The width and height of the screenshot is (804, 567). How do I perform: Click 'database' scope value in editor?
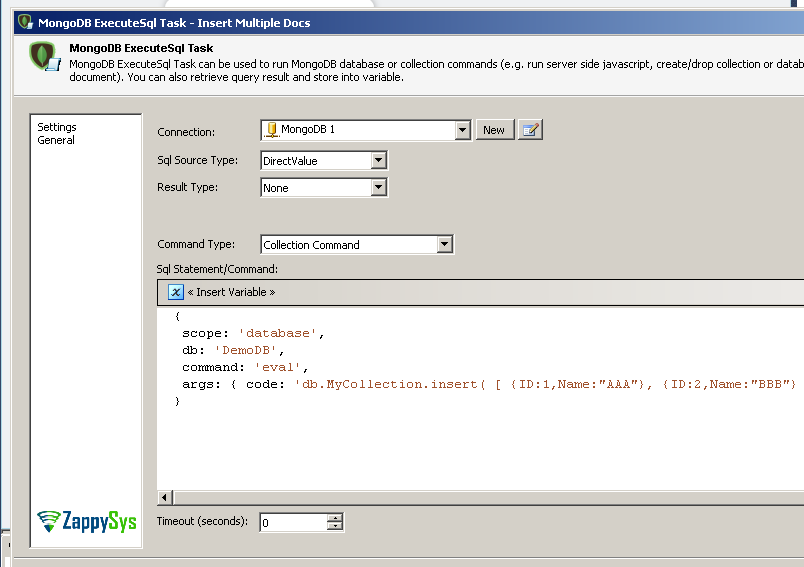click(277, 333)
